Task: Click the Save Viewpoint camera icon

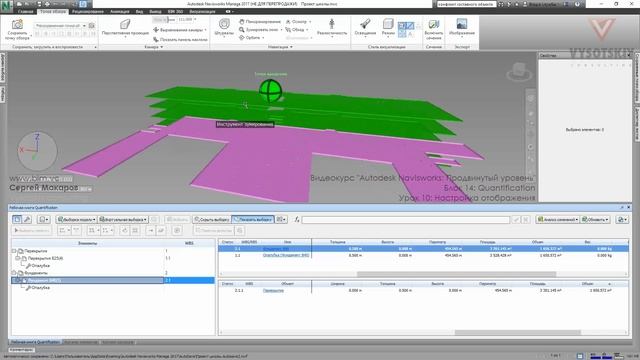Action: pos(17,24)
